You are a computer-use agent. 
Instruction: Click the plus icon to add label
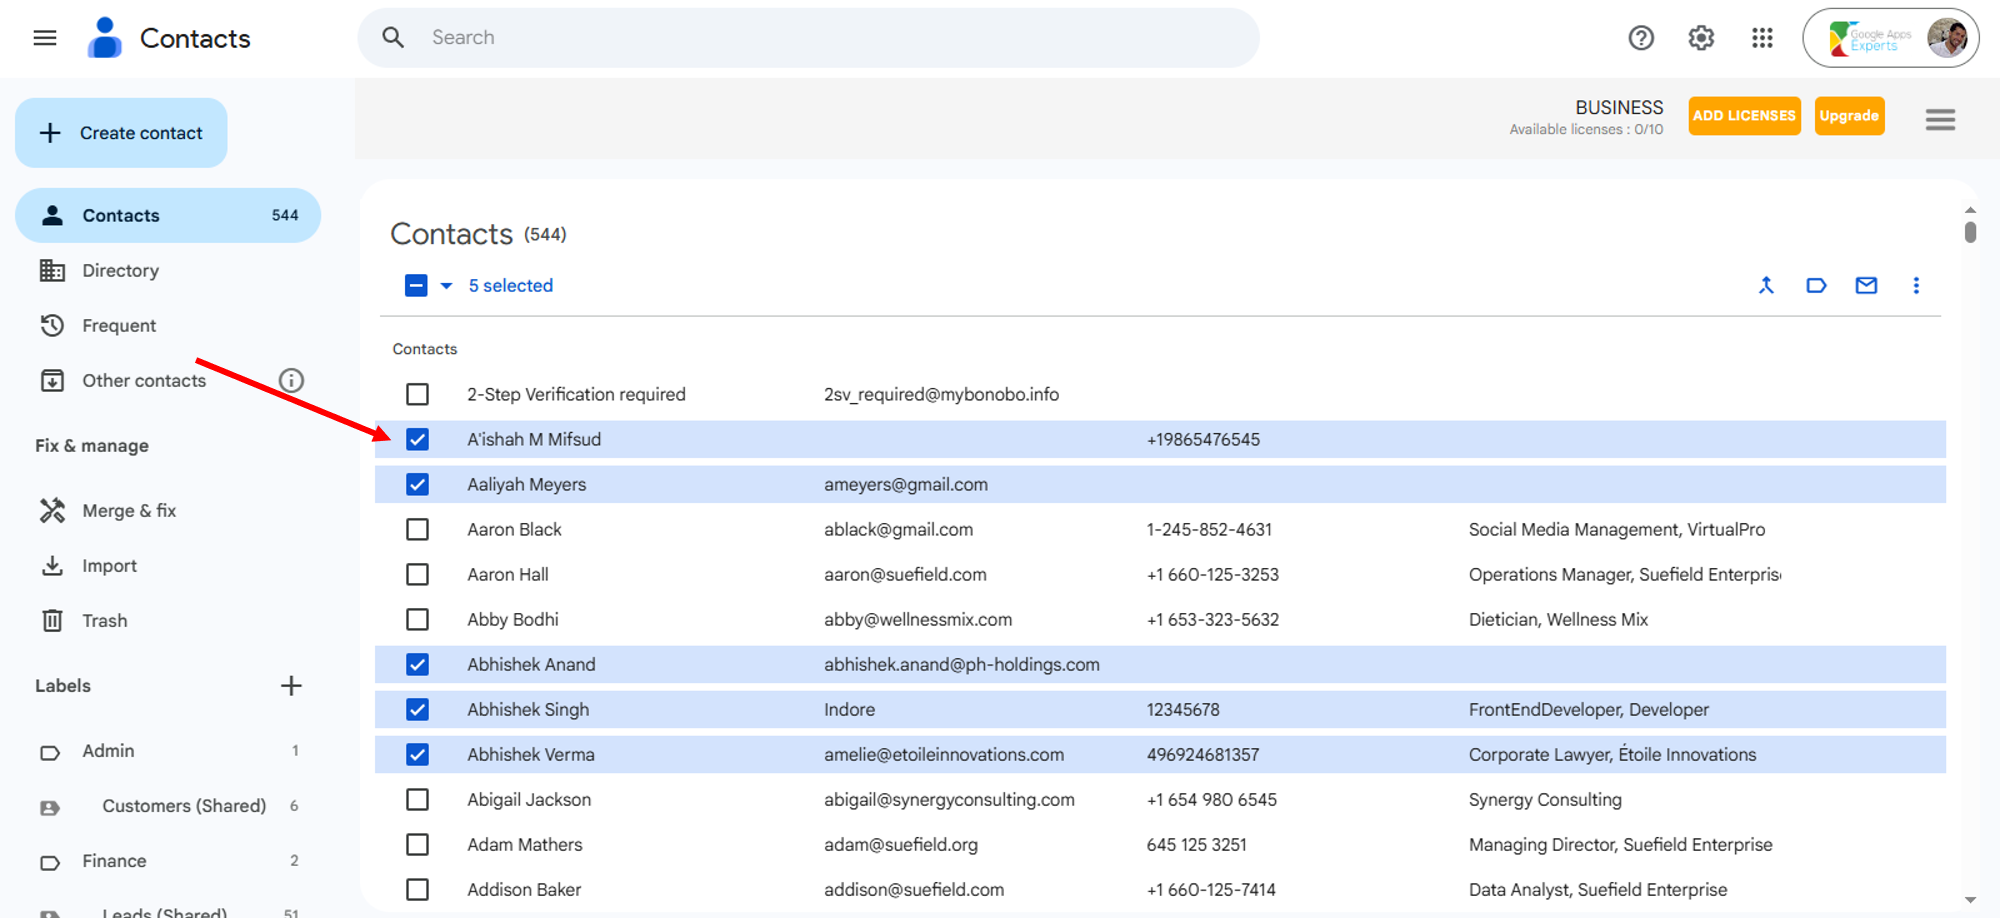coord(291,686)
